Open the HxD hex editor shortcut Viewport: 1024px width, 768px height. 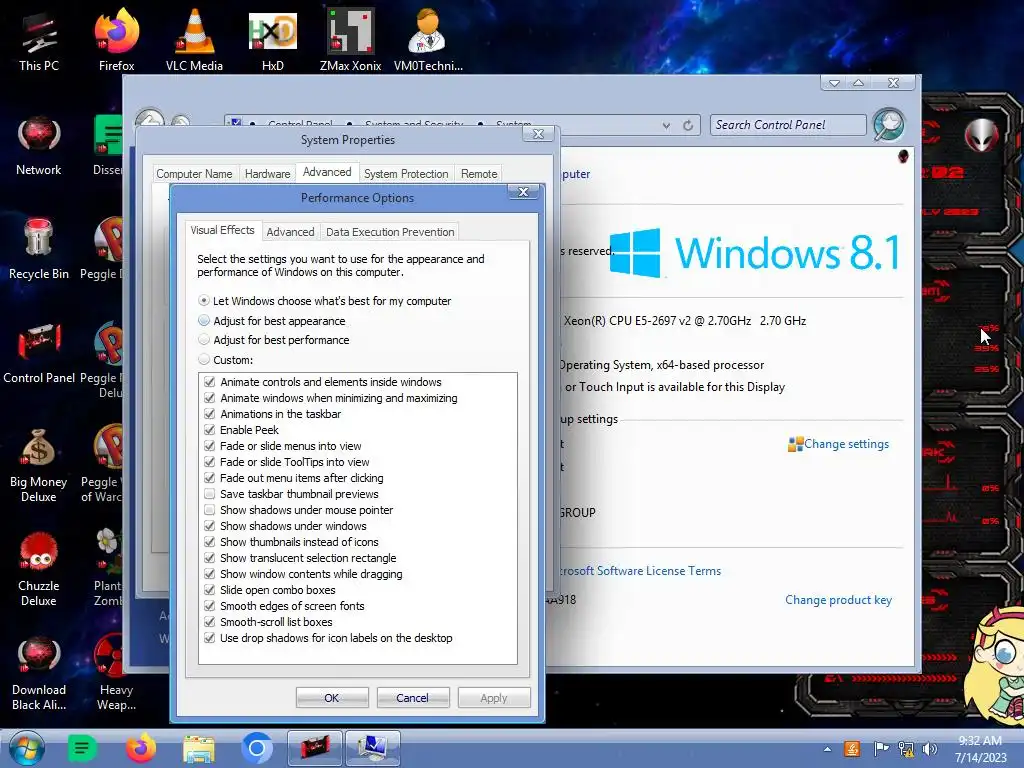click(x=272, y=42)
